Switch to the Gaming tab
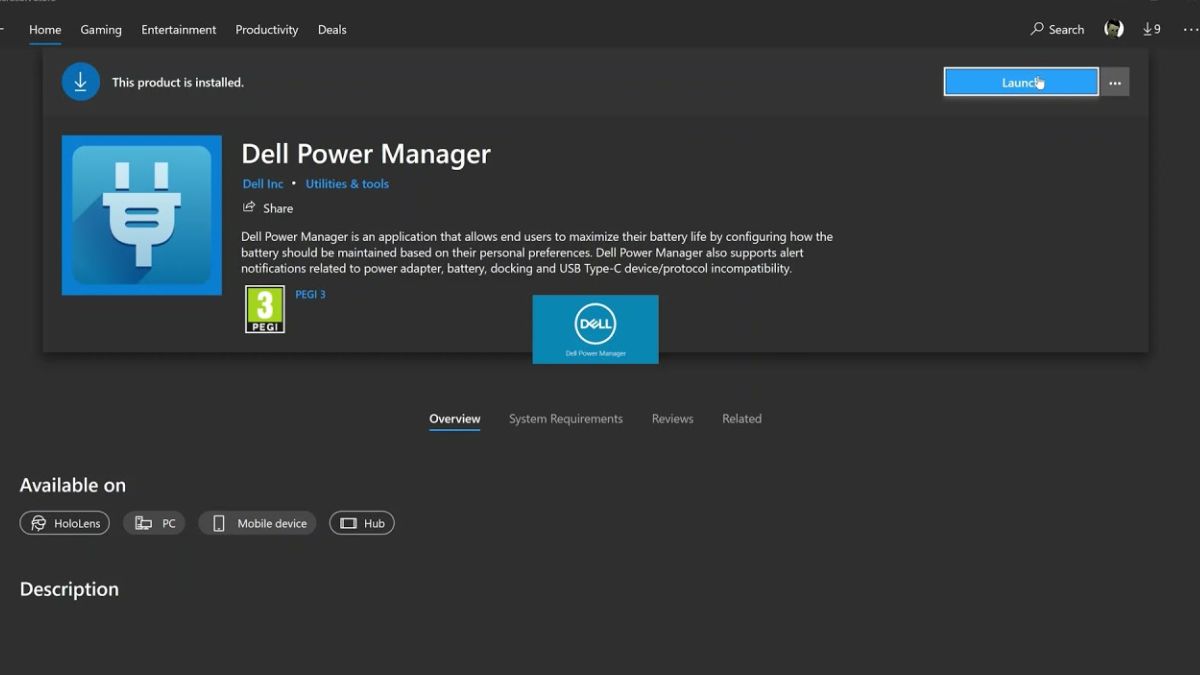1200x675 pixels. coord(101,29)
